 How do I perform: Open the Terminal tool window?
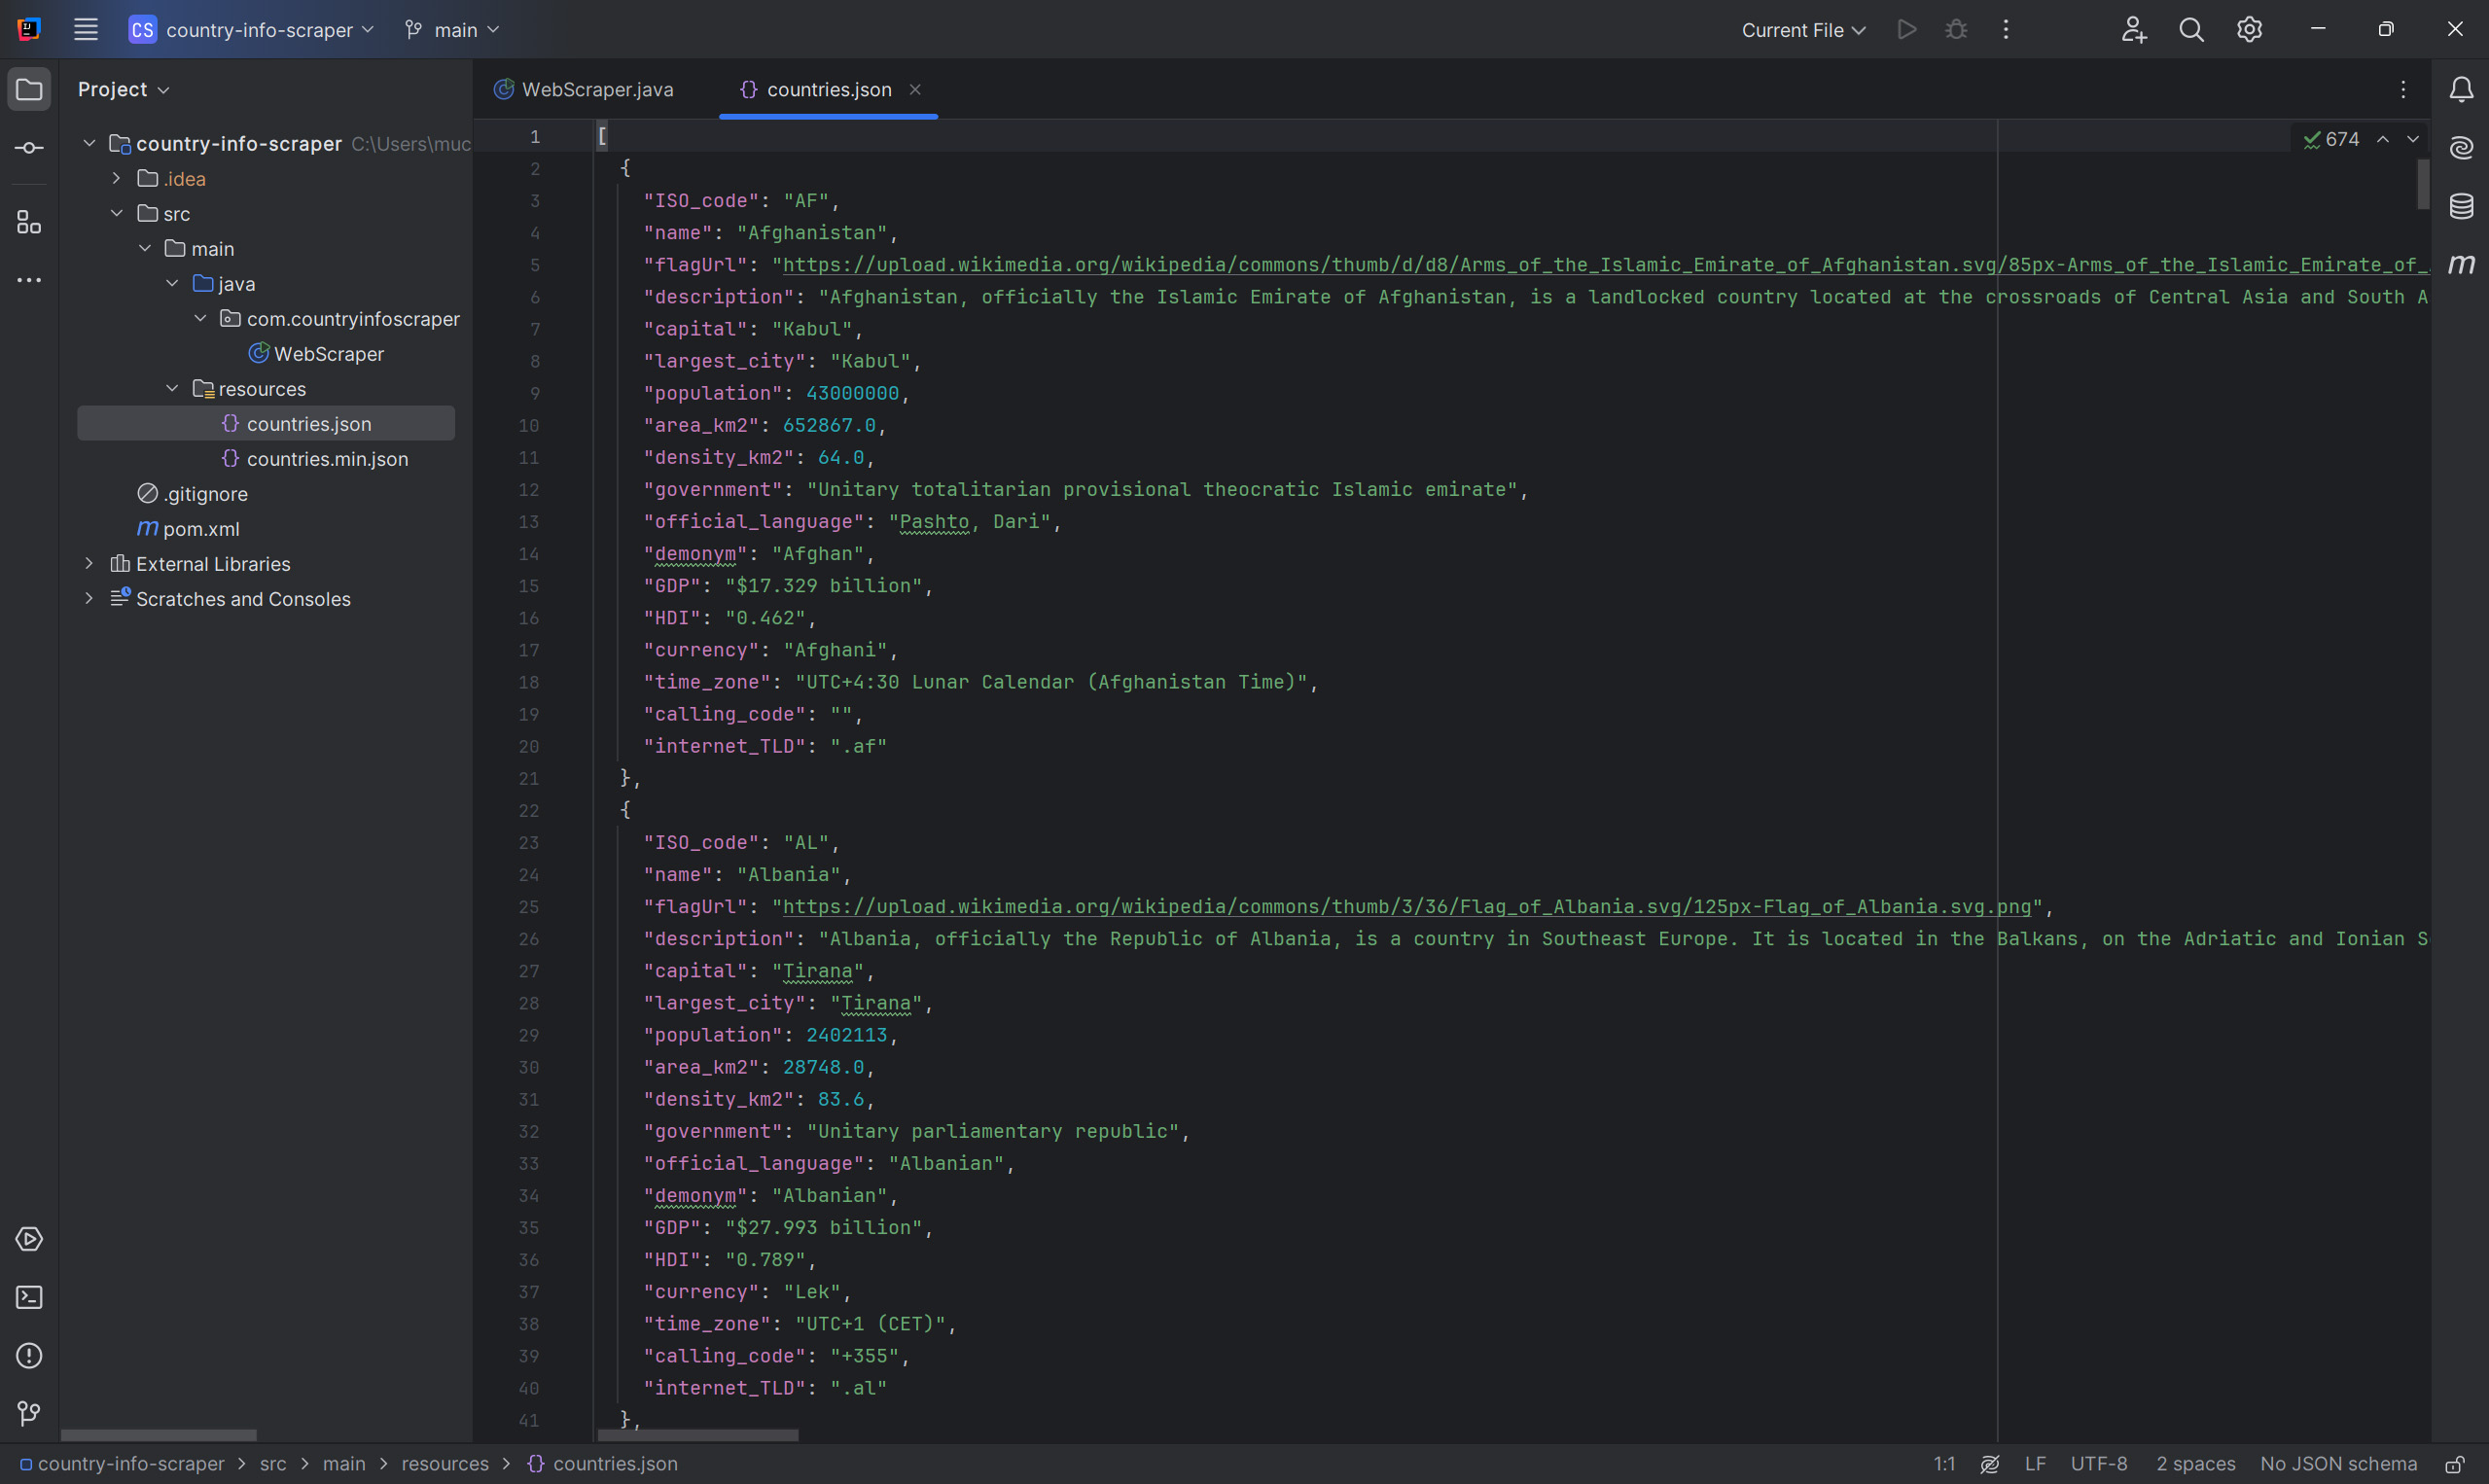29,1298
